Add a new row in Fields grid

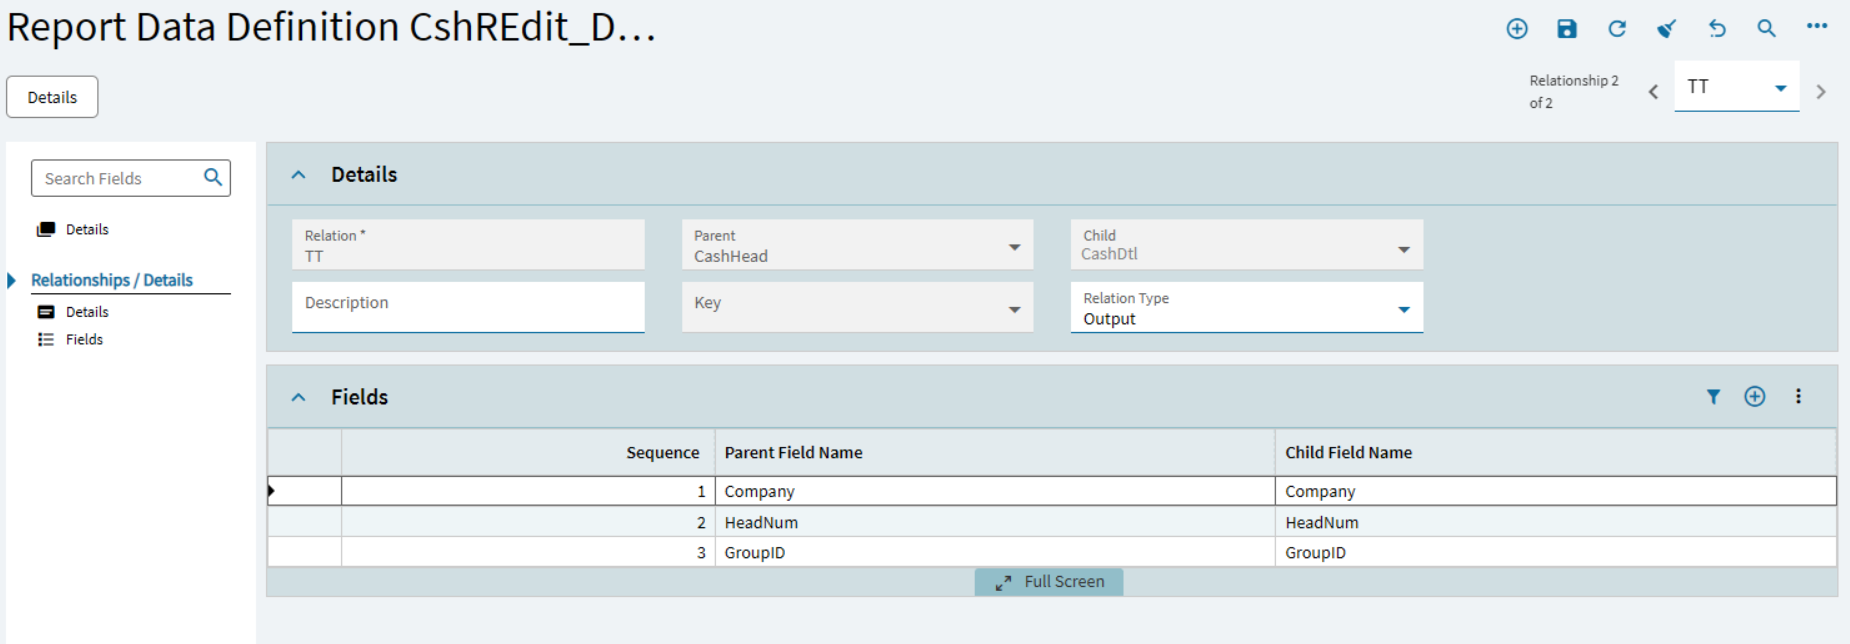pos(1755,397)
